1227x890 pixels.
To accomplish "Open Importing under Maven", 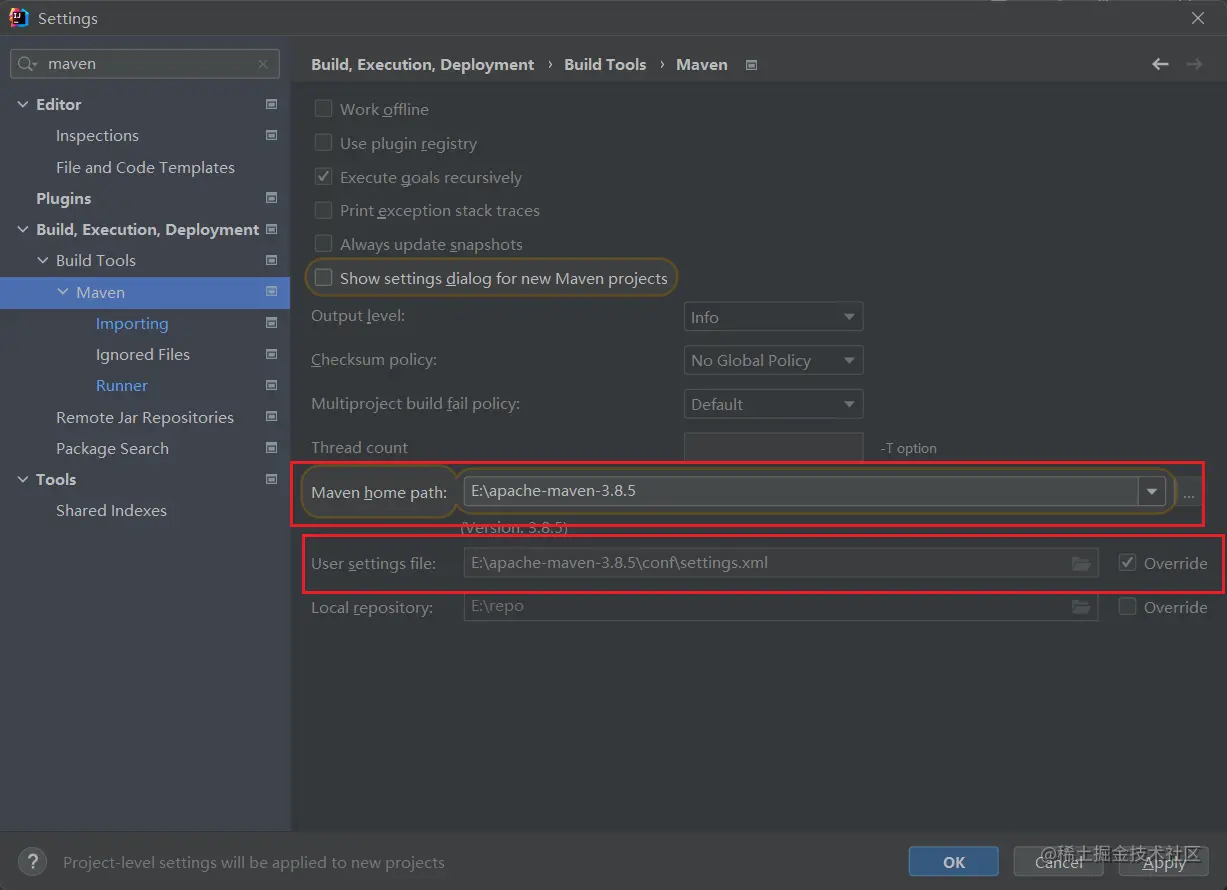I will pyautogui.click(x=132, y=323).
